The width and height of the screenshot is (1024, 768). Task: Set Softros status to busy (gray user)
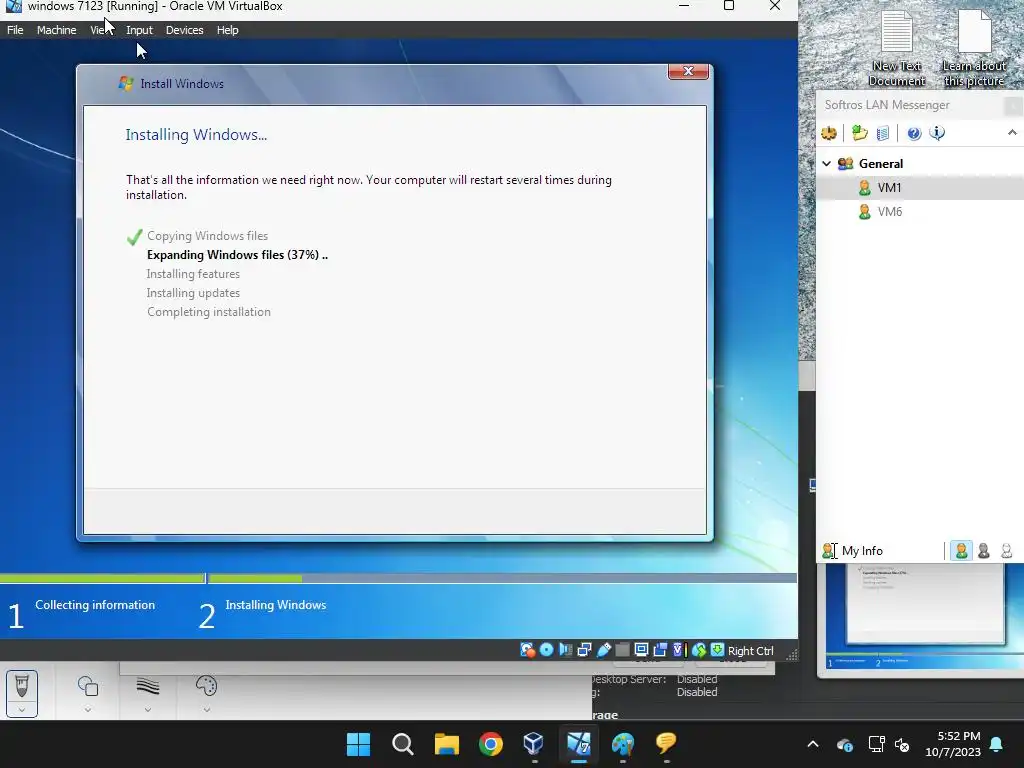[x=984, y=551]
